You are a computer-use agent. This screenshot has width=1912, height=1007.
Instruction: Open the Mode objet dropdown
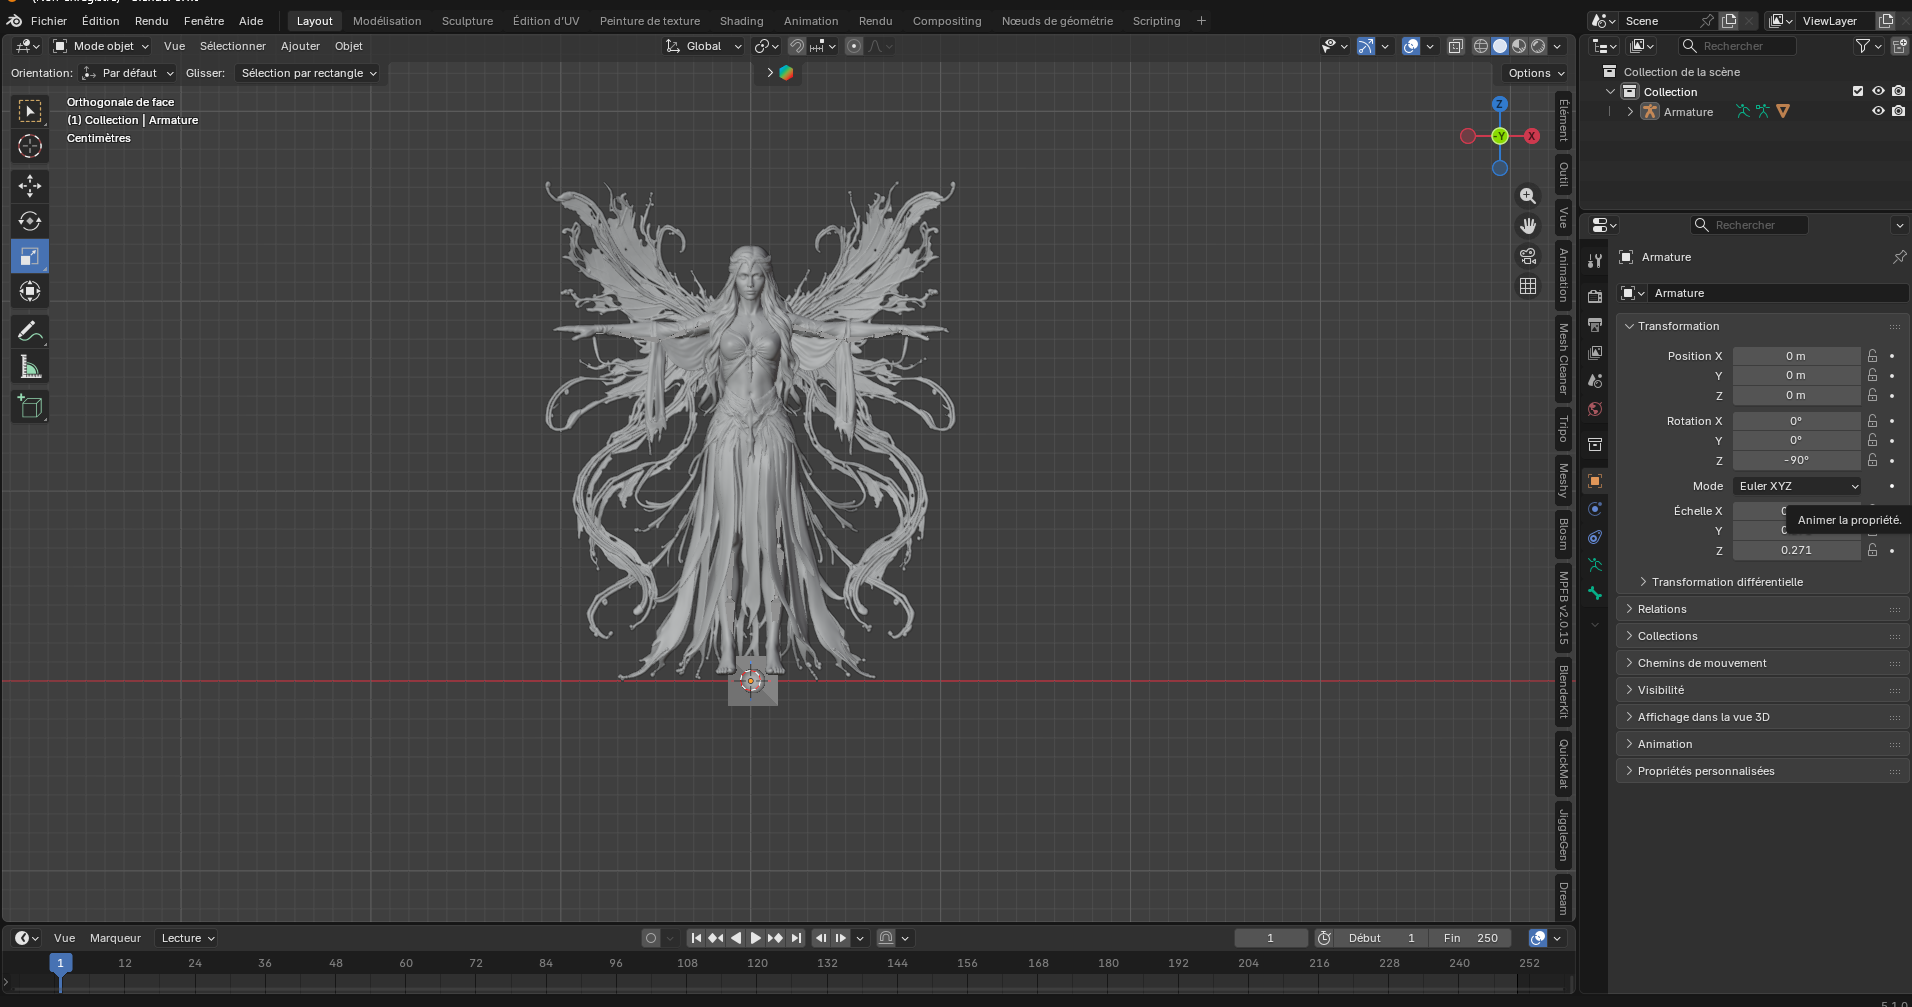click(101, 46)
